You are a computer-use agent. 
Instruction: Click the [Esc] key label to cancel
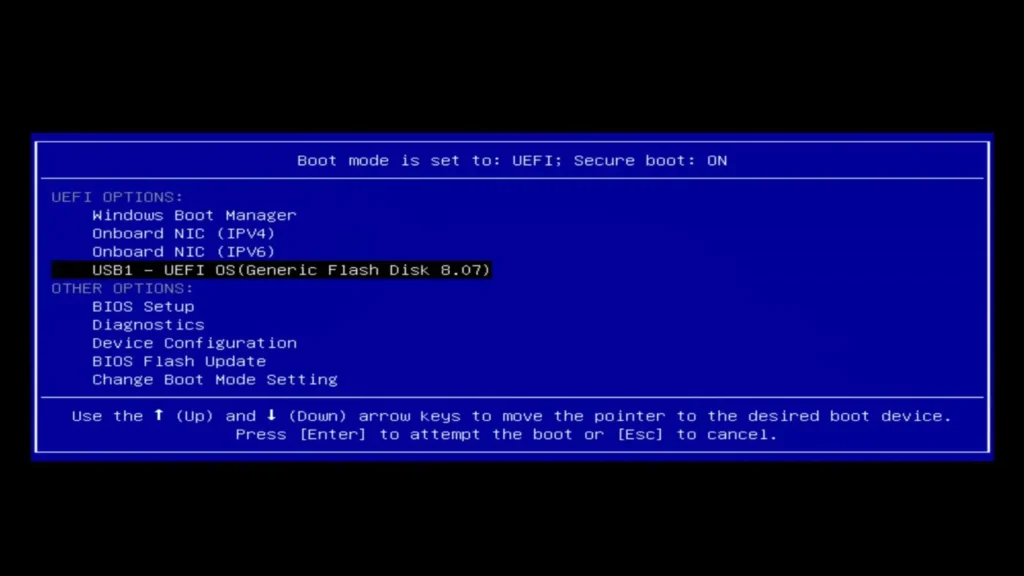pyautogui.click(x=640, y=435)
